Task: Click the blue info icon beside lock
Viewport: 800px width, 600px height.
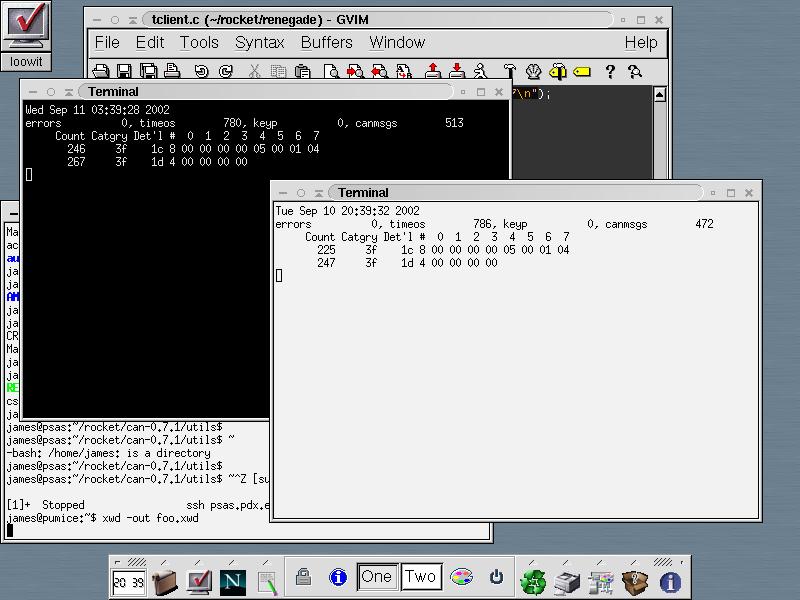Action: [x=338, y=577]
